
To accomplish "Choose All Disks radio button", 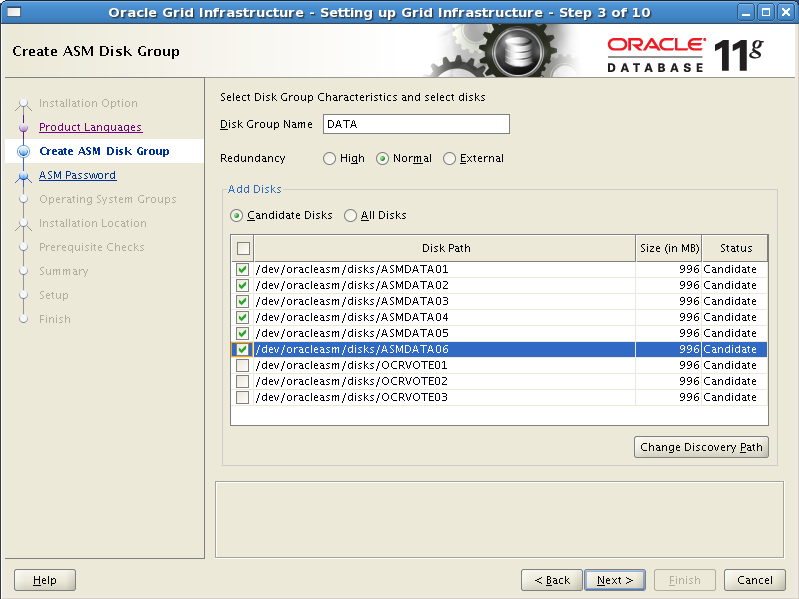I will [x=350, y=215].
